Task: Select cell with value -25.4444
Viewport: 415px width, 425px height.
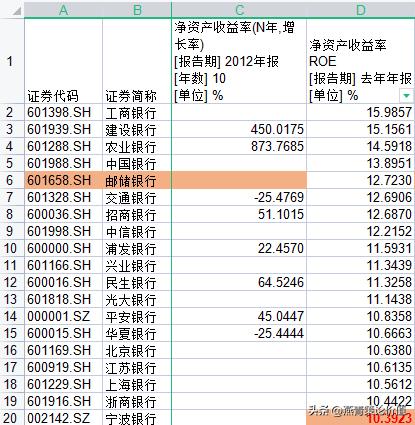Action: click(x=239, y=333)
